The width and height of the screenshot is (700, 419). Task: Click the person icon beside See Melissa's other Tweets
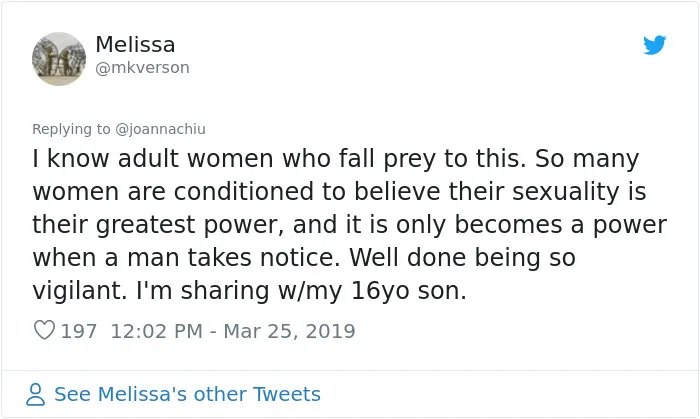35,394
